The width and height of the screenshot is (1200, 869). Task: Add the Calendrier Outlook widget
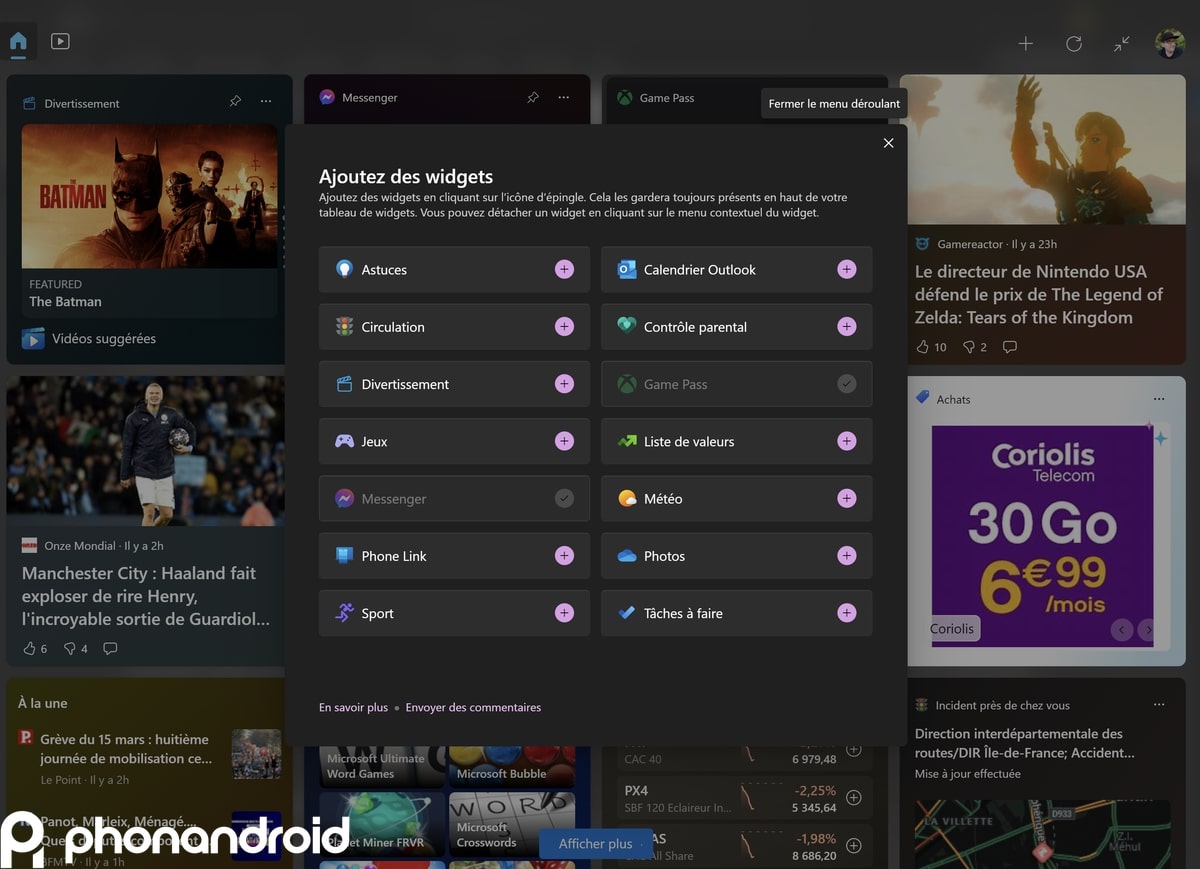pos(847,270)
